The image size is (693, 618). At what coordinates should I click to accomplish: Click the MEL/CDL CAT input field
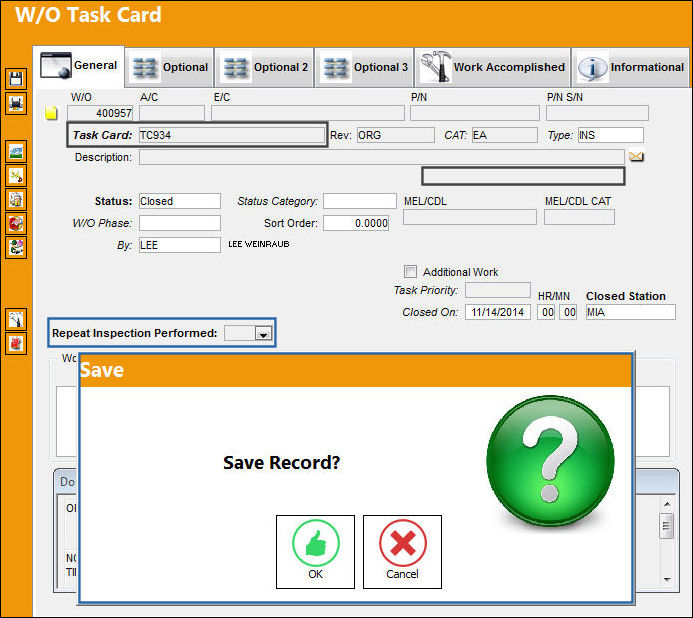click(579, 217)
